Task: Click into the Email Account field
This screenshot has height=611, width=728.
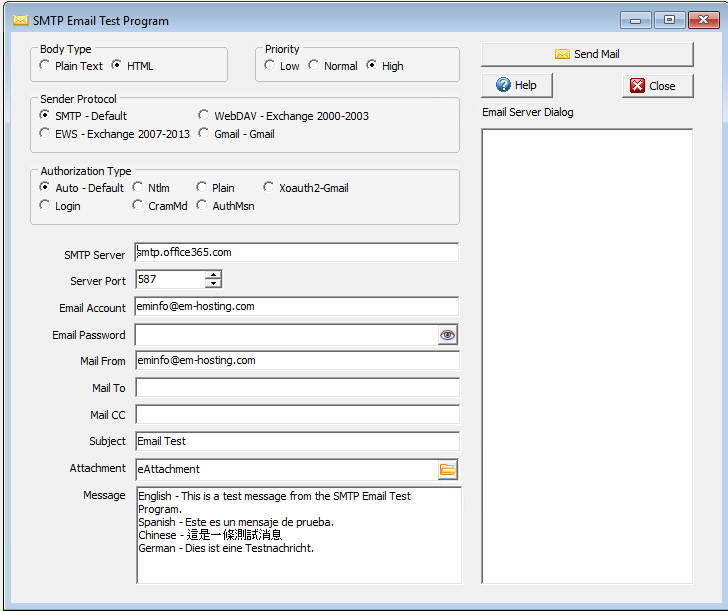Action: [297, 306]
